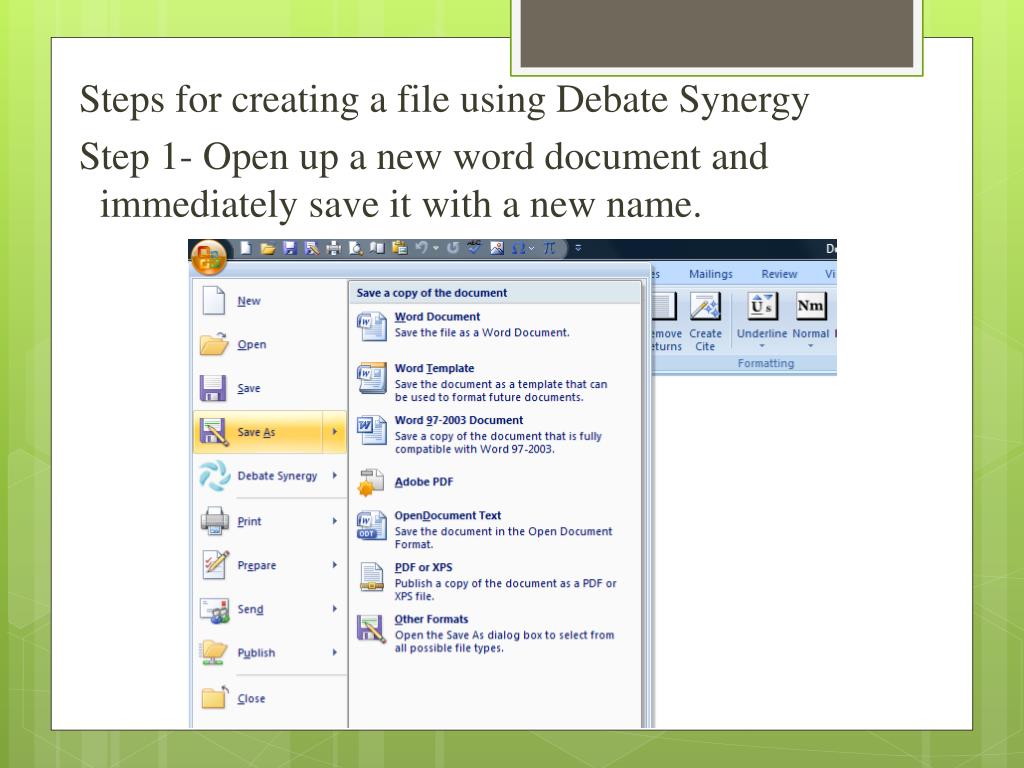Click the Open folder icon in quick access toolbar
Viewport: 1024px width, 768px height.
[x=268, y=248]
